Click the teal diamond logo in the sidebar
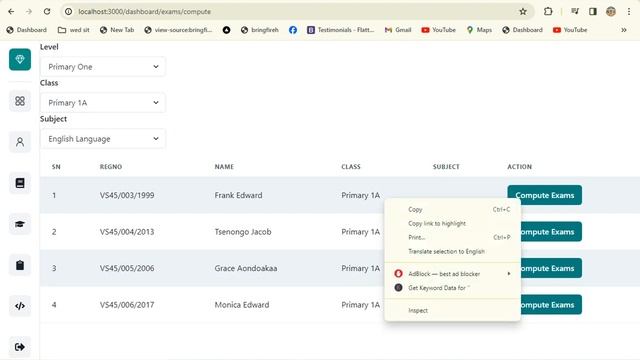Screen dimensions: 640x360 tap(20, 59)
